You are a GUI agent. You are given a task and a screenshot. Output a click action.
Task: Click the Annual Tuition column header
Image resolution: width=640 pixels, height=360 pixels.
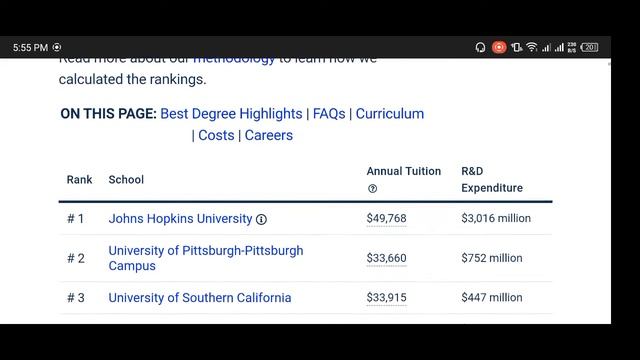(404, 171)
